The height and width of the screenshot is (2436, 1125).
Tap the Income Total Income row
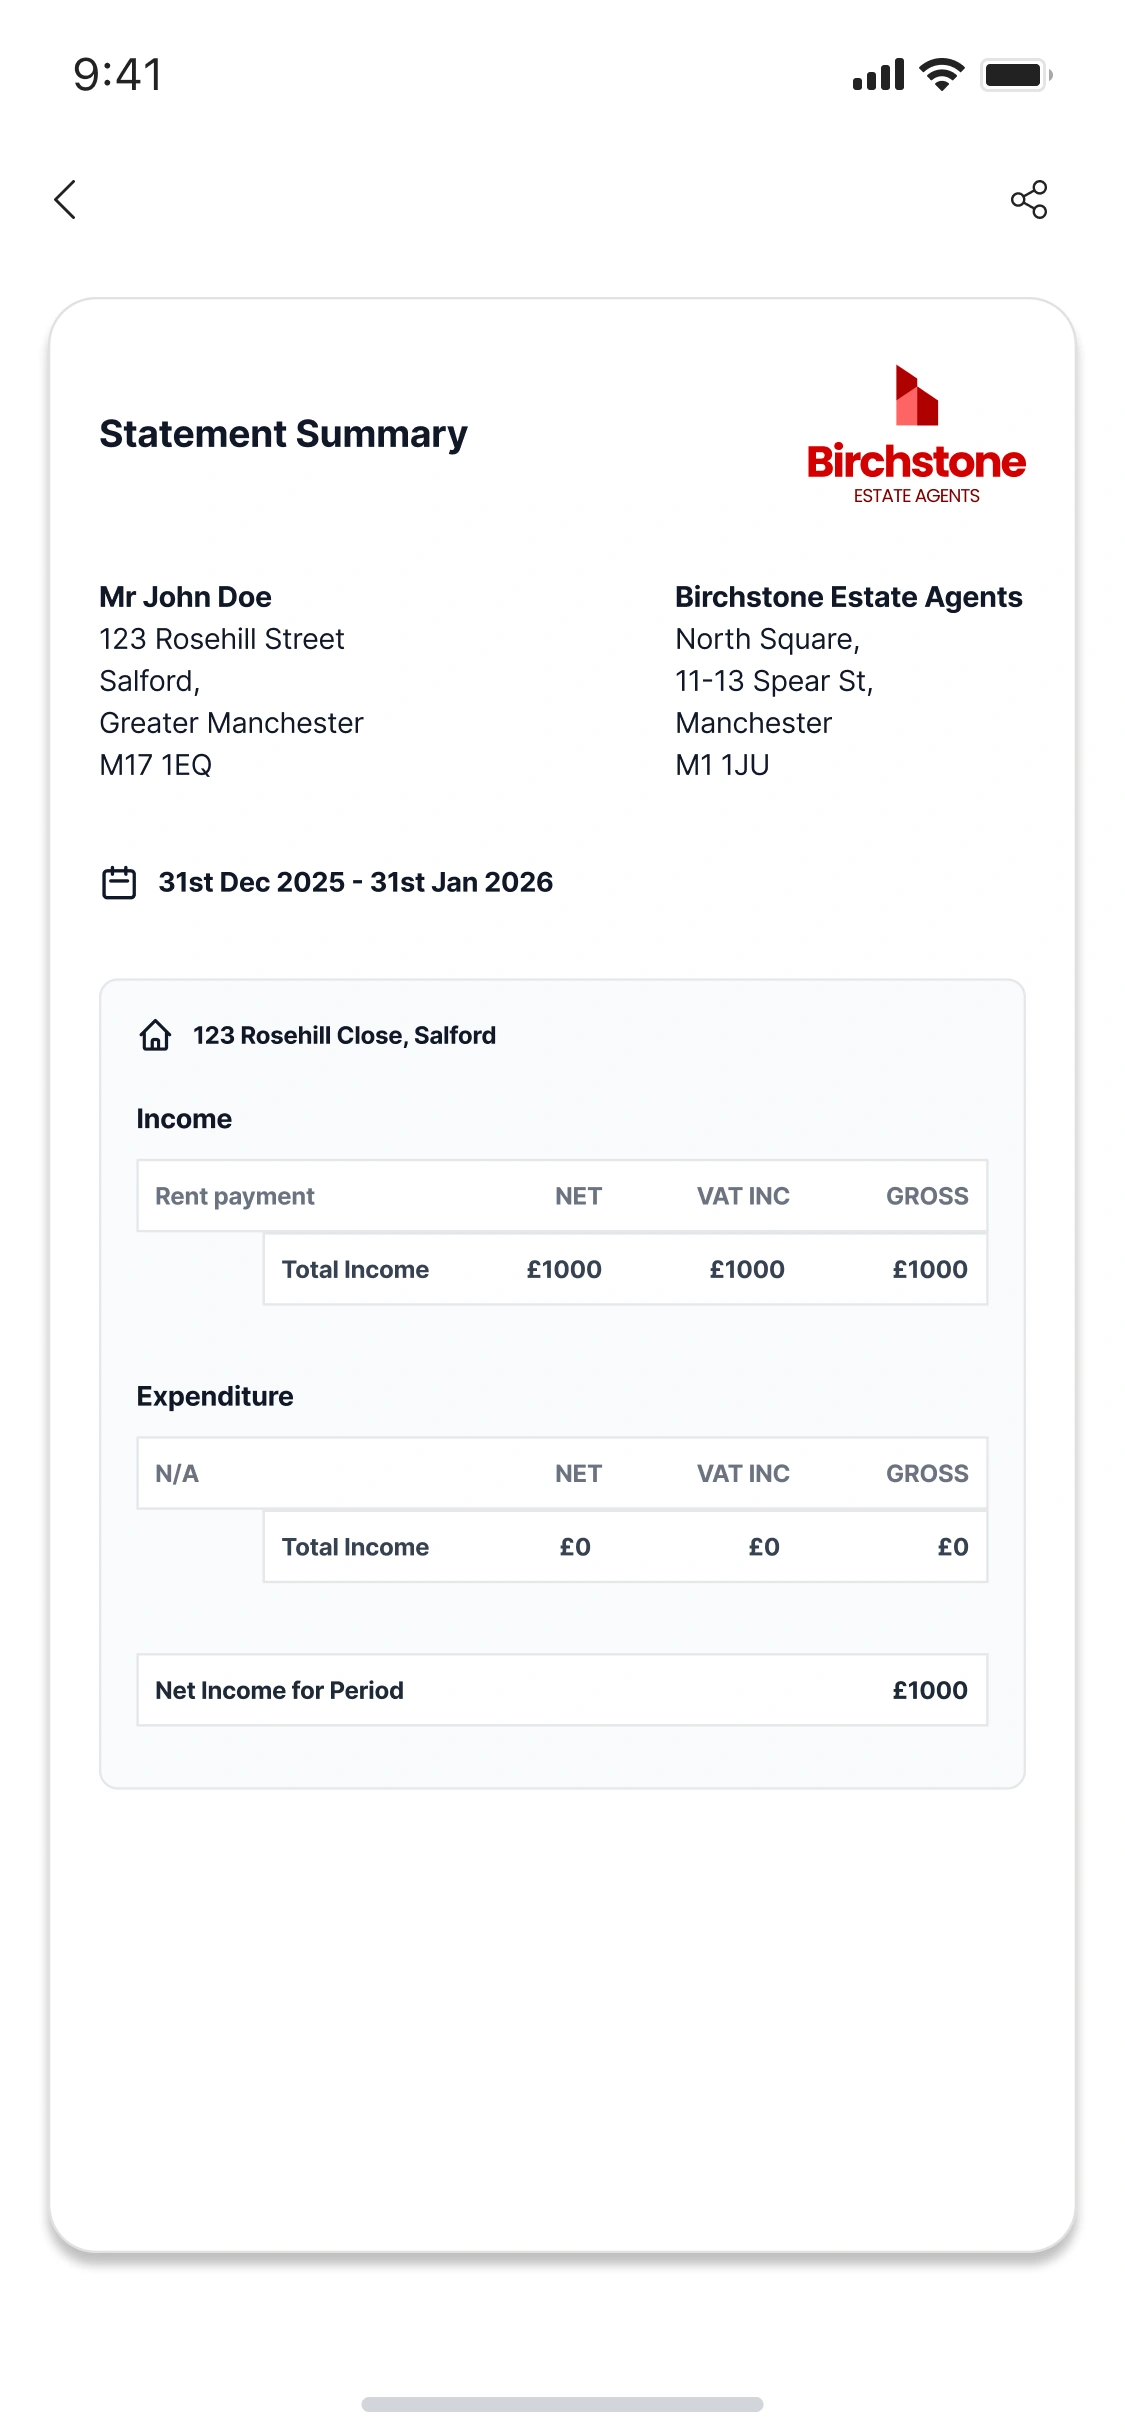[625, 1269]
